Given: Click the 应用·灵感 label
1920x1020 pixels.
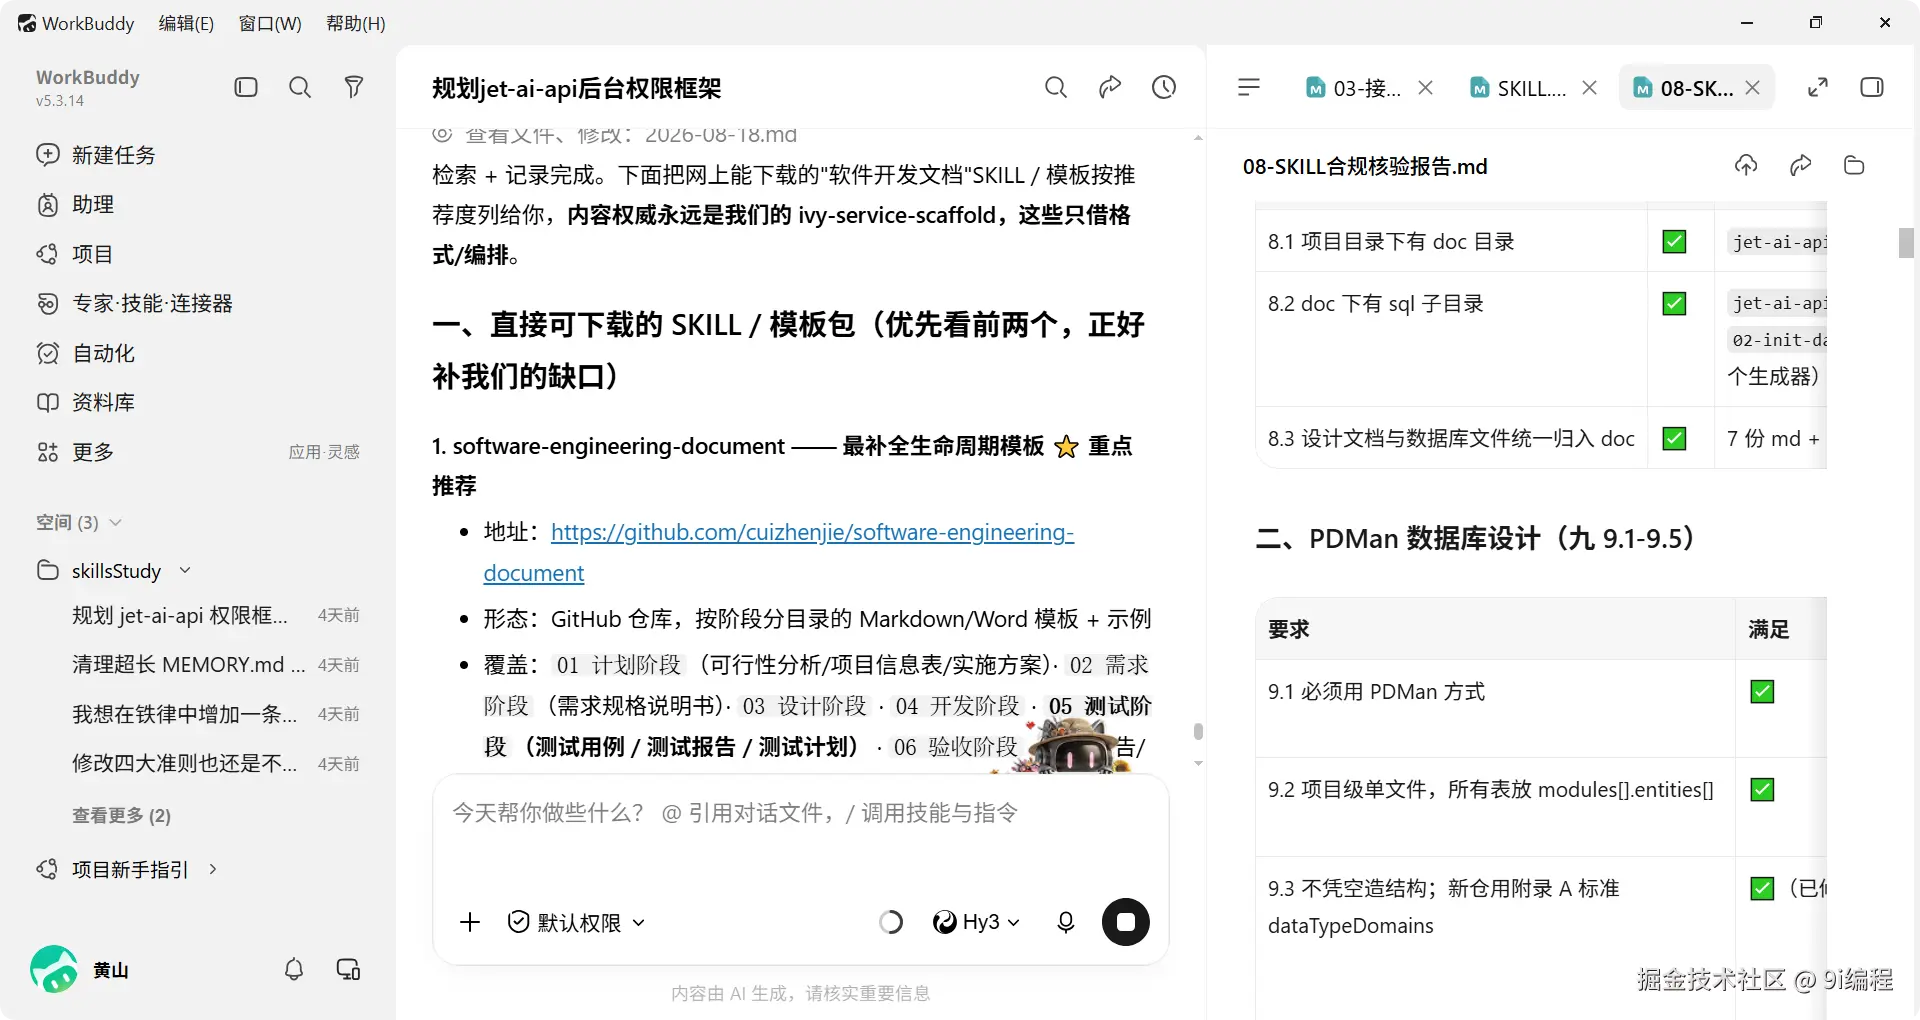Looking at the screenshot, I should [324, 452].
